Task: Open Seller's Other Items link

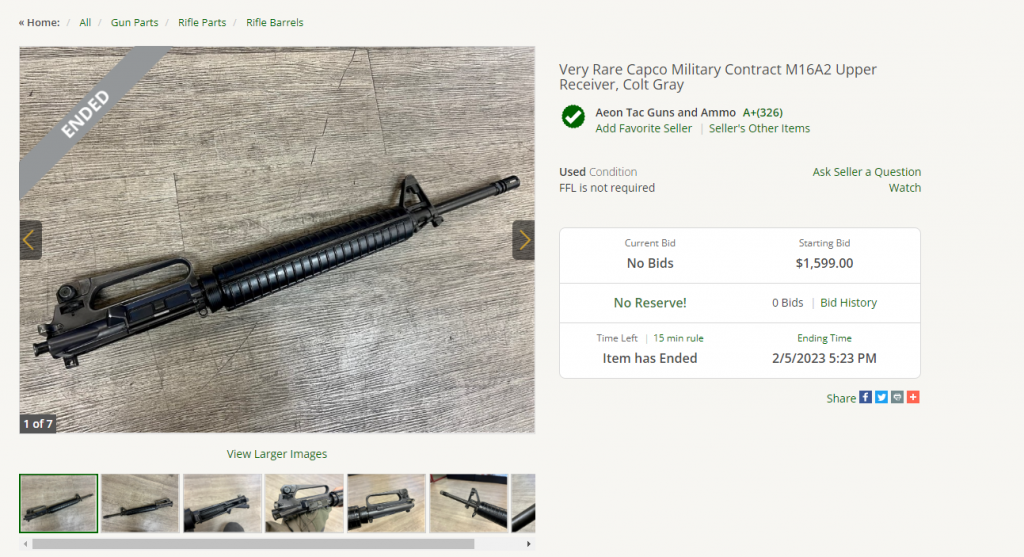Action: click(x=759, y=128)
